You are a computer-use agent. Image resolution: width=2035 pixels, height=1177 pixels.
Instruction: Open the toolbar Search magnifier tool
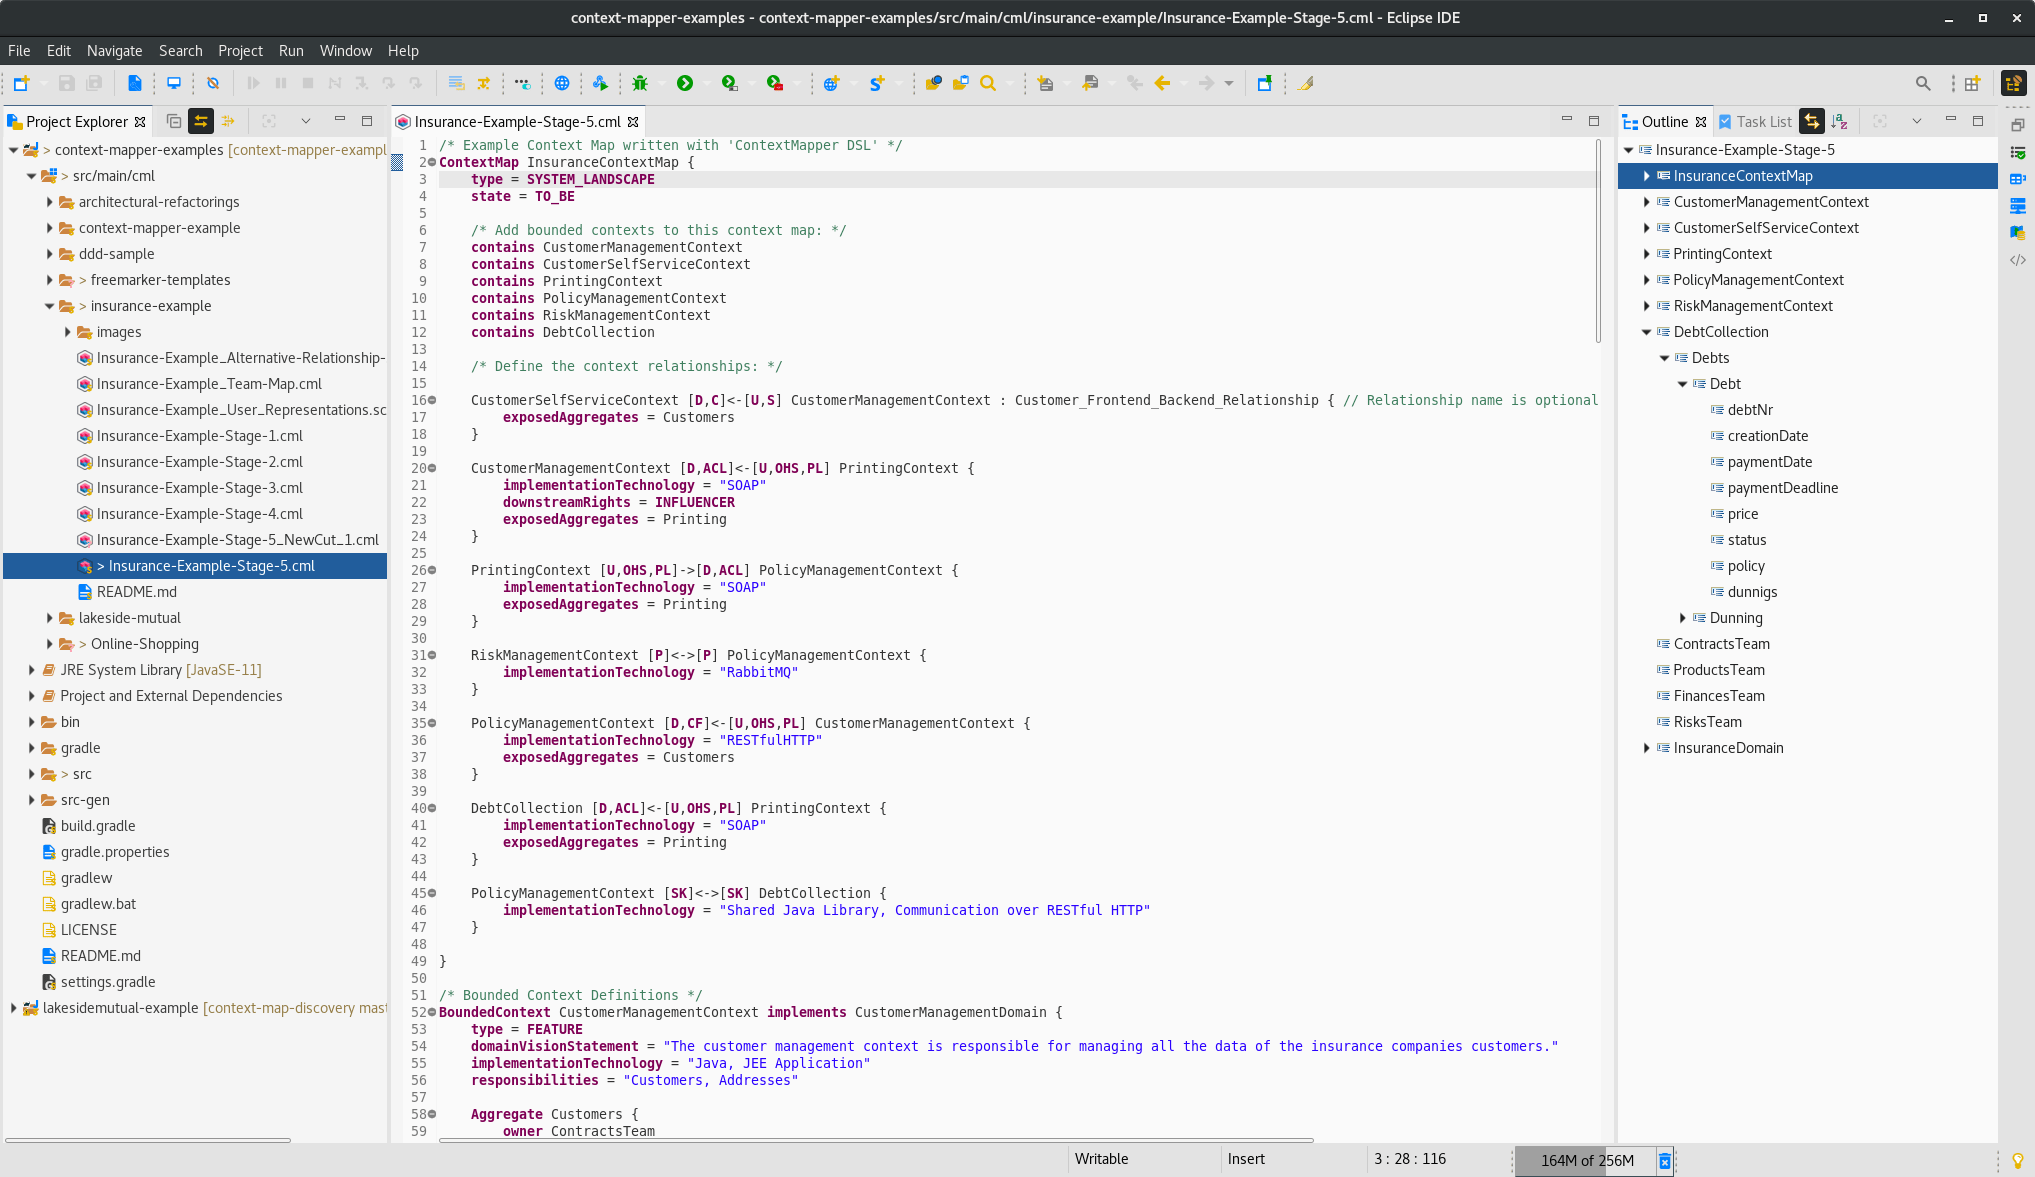tap(988, 83)
